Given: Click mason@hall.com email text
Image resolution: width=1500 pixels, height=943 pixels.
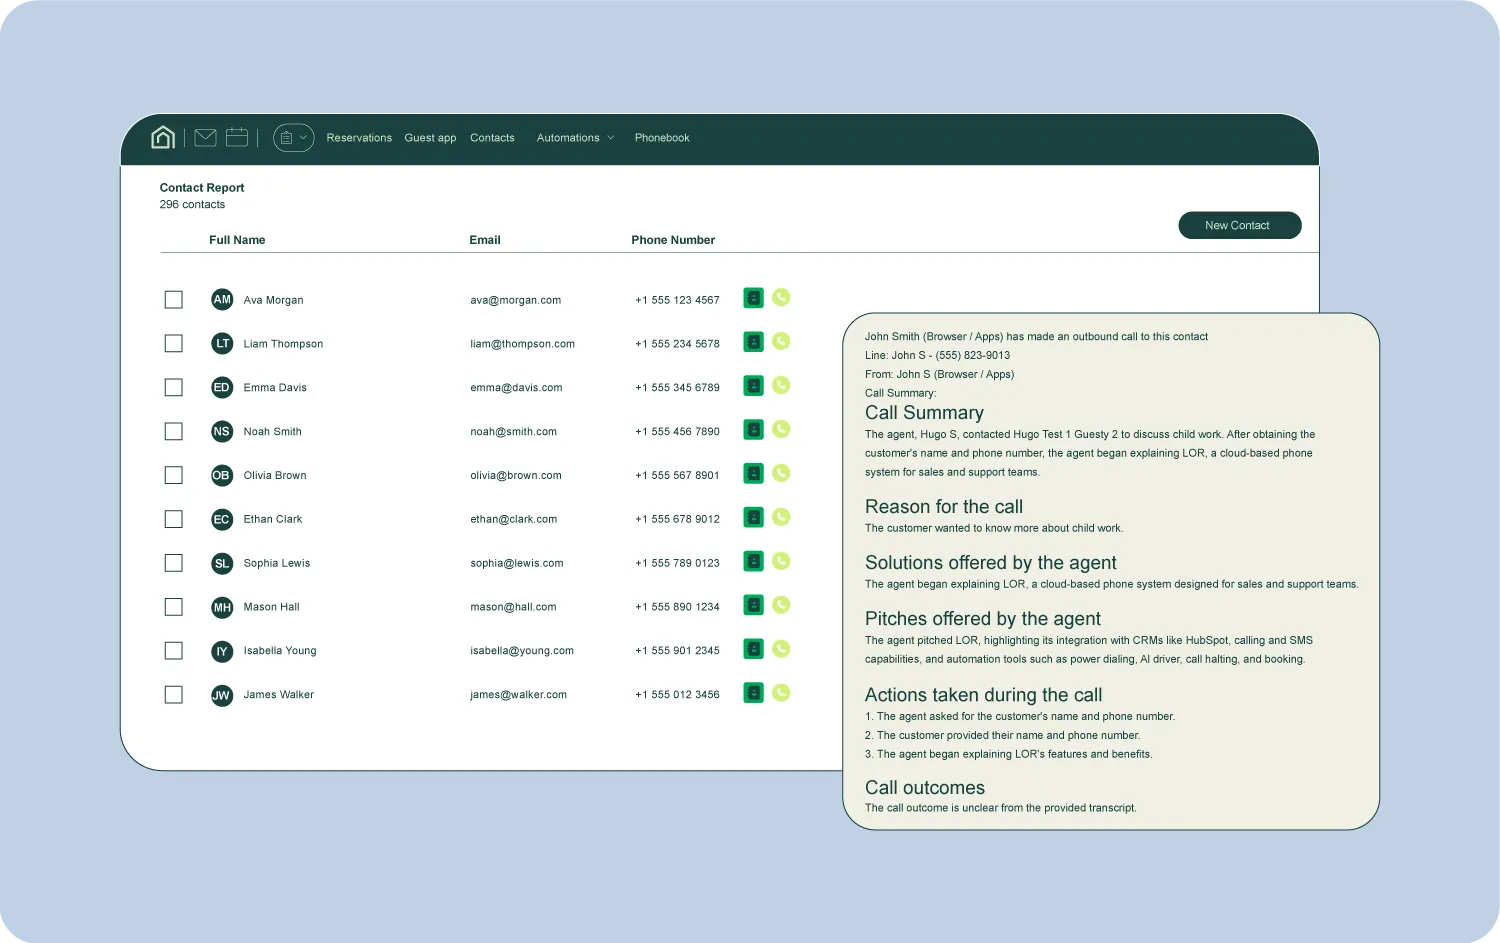Looking at the screenshot, I should click(x=514, y=607).
